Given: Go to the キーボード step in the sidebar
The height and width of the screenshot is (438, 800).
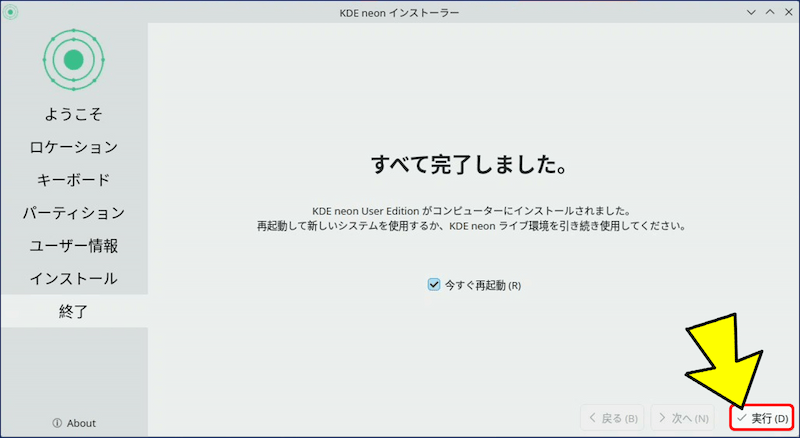Looking at the screenshot, I should click(x=73, y=180).
